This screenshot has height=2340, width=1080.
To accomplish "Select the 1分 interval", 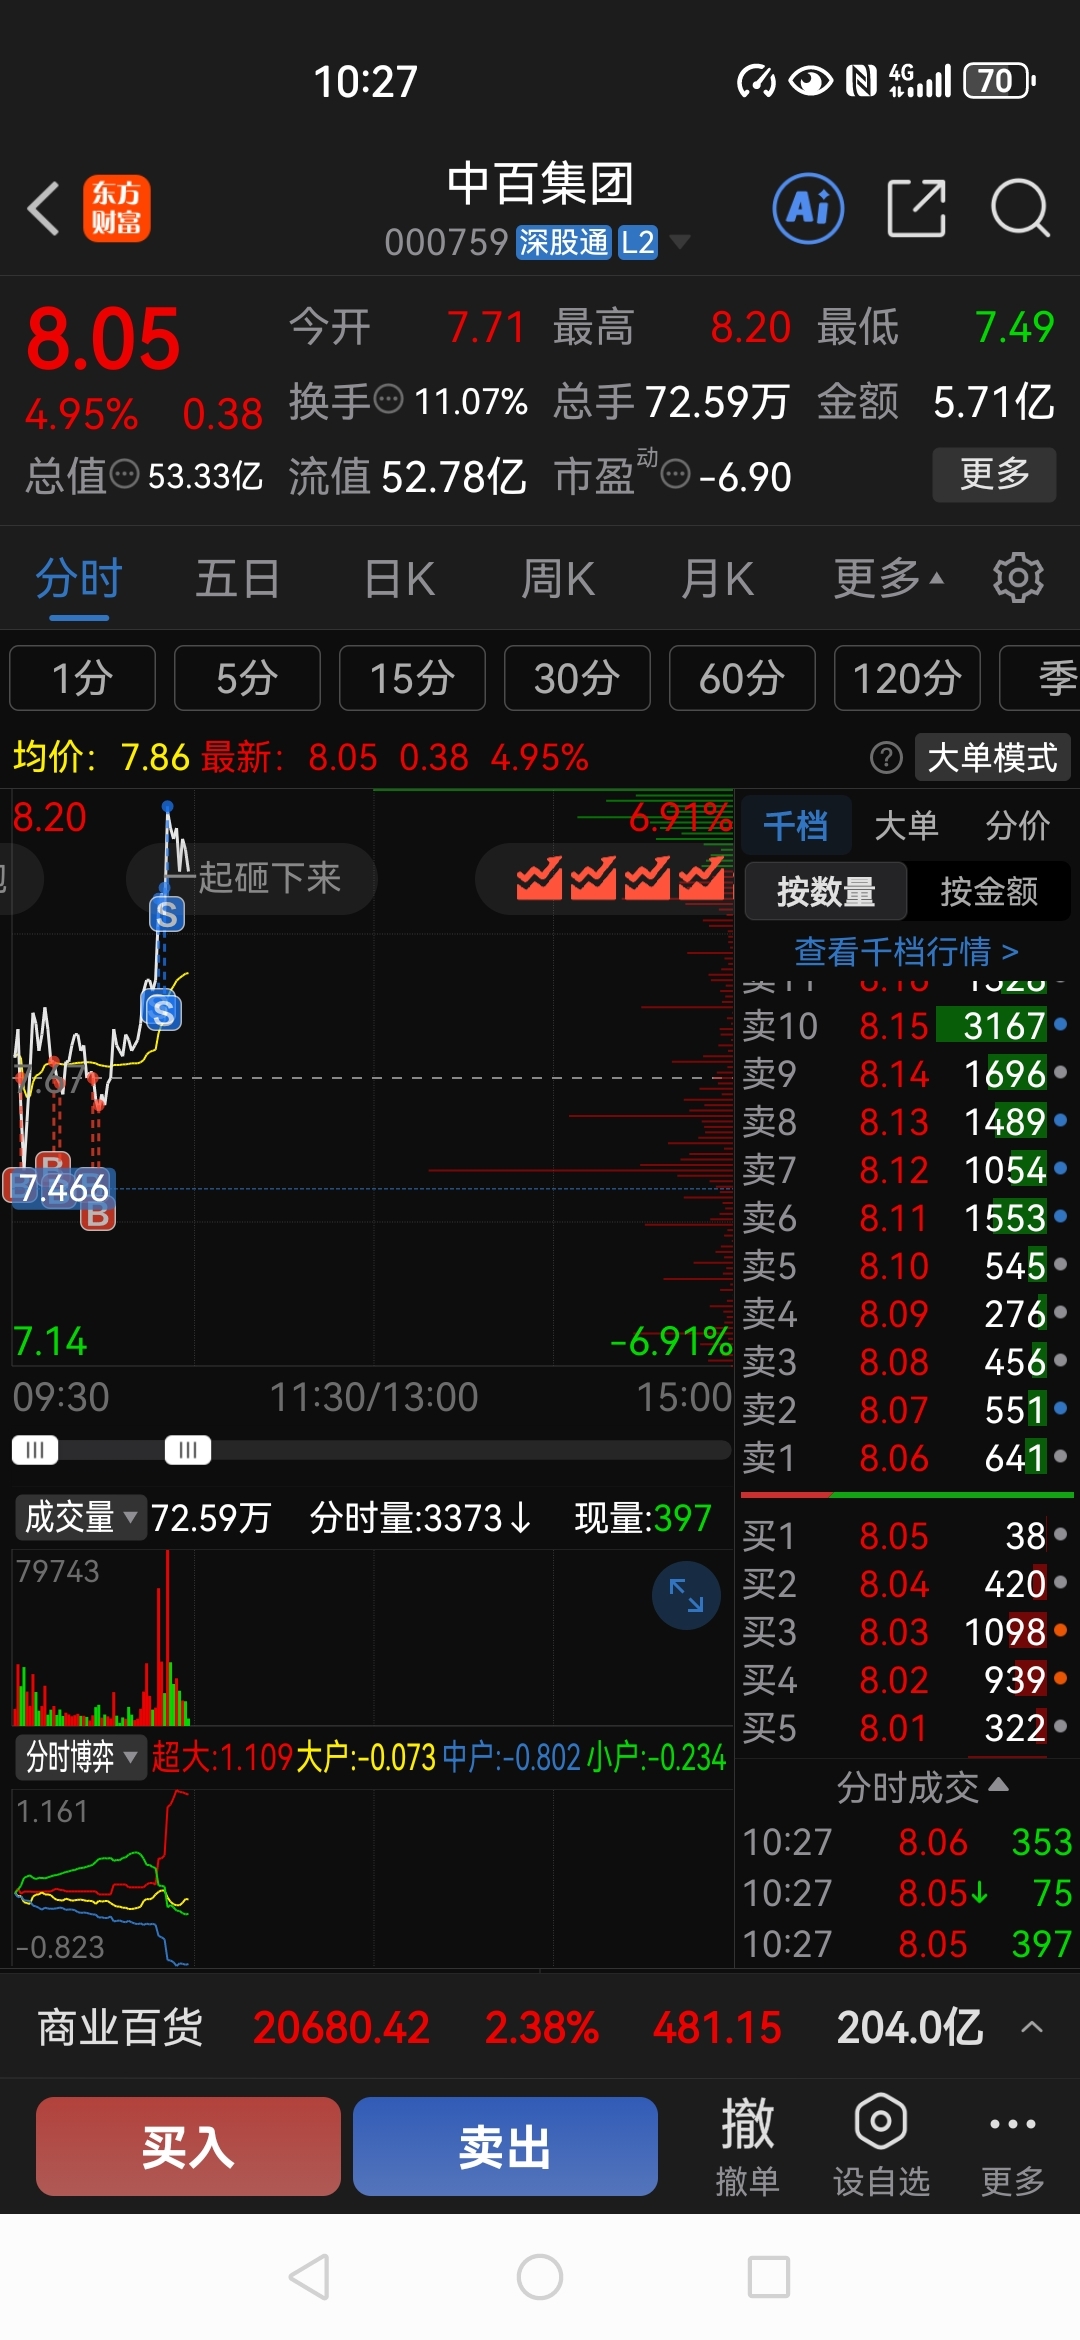I will click(82, 678).
